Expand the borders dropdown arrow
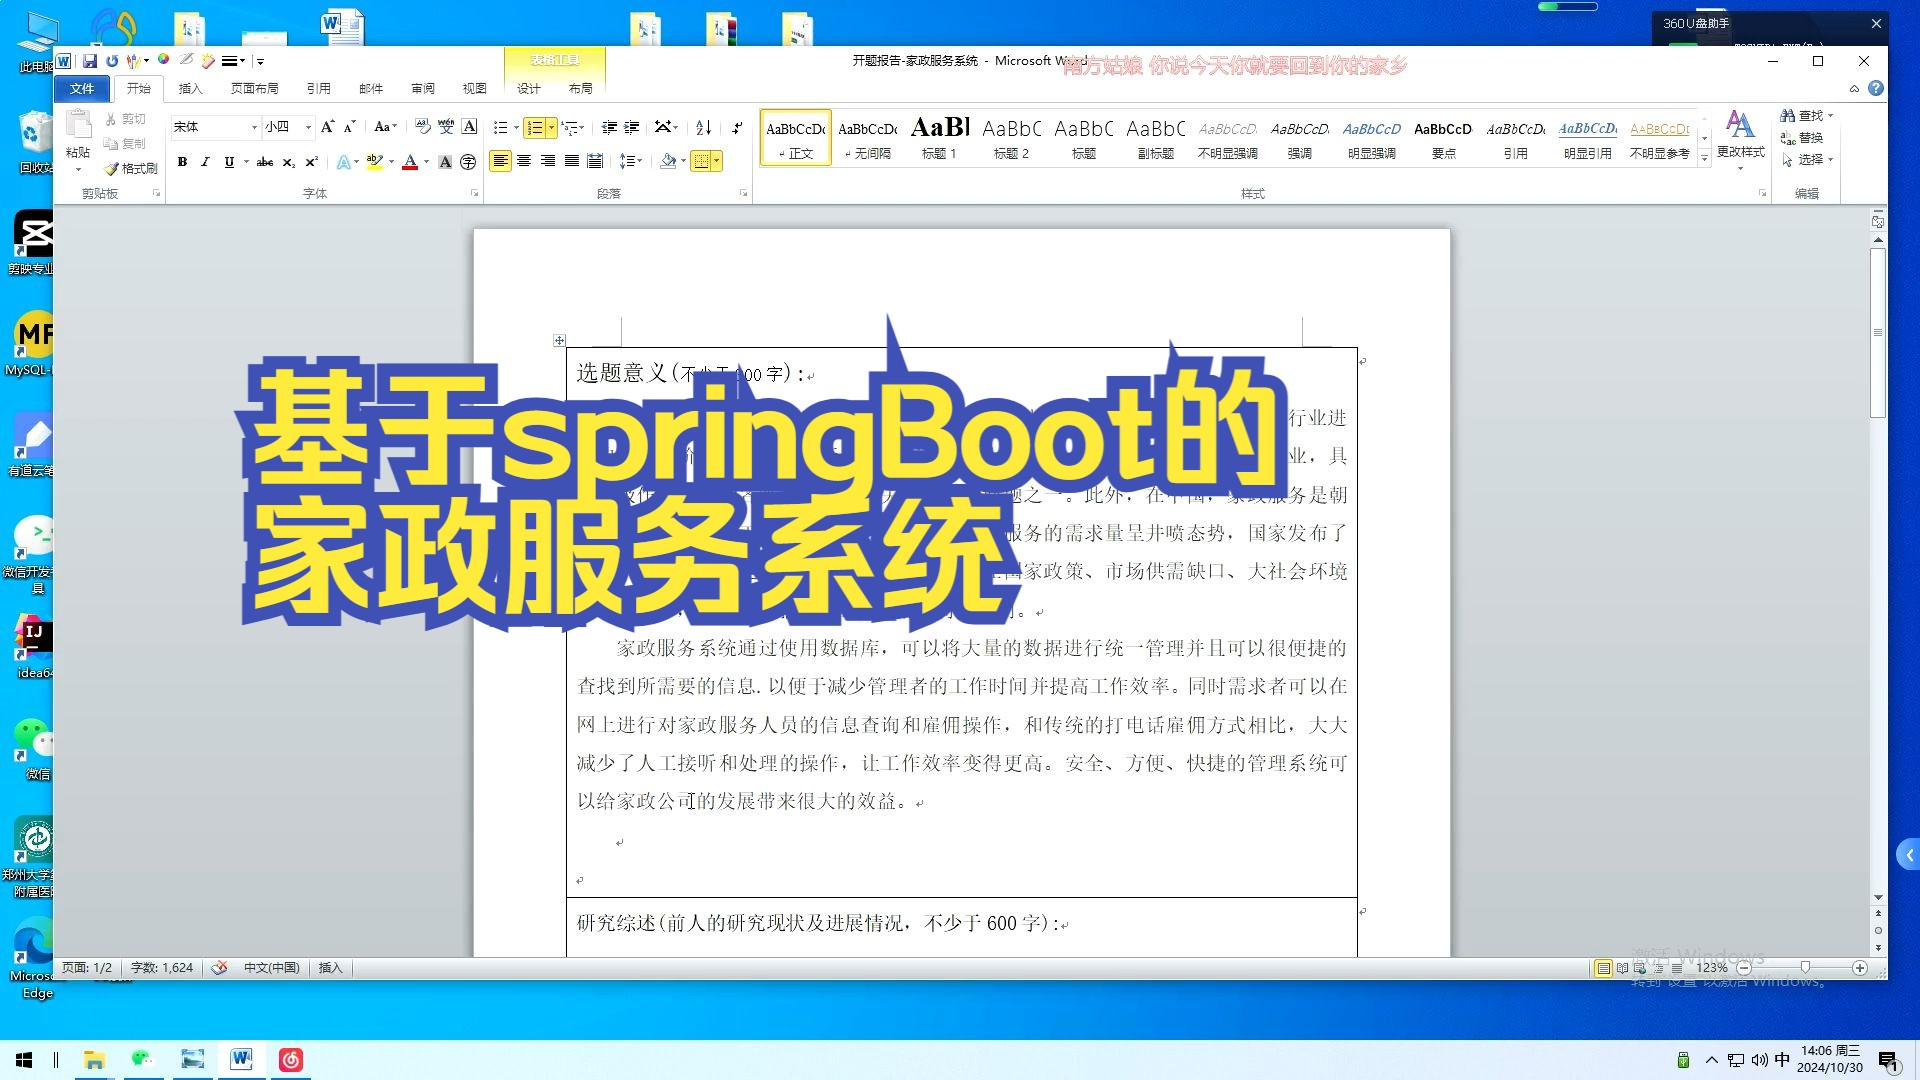Image resolution: width=1920 pixels, height=1080 pixels. pyautogui.click(x=717, y=161)
